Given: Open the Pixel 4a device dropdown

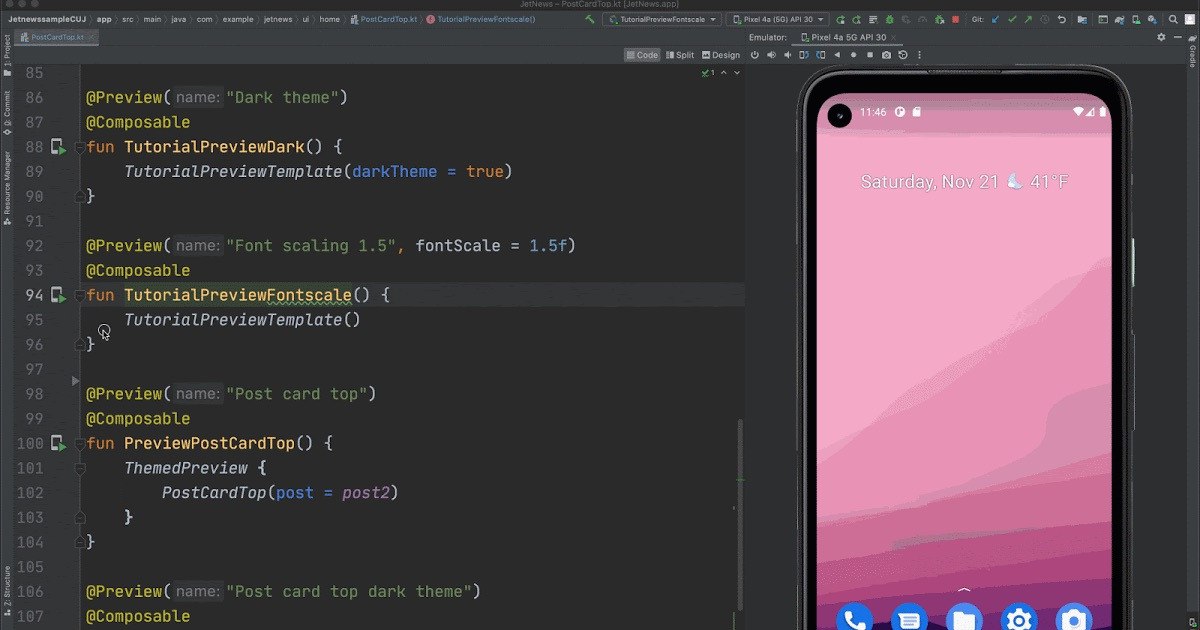Looking at the screenshot, I should [x=778, y=19].
